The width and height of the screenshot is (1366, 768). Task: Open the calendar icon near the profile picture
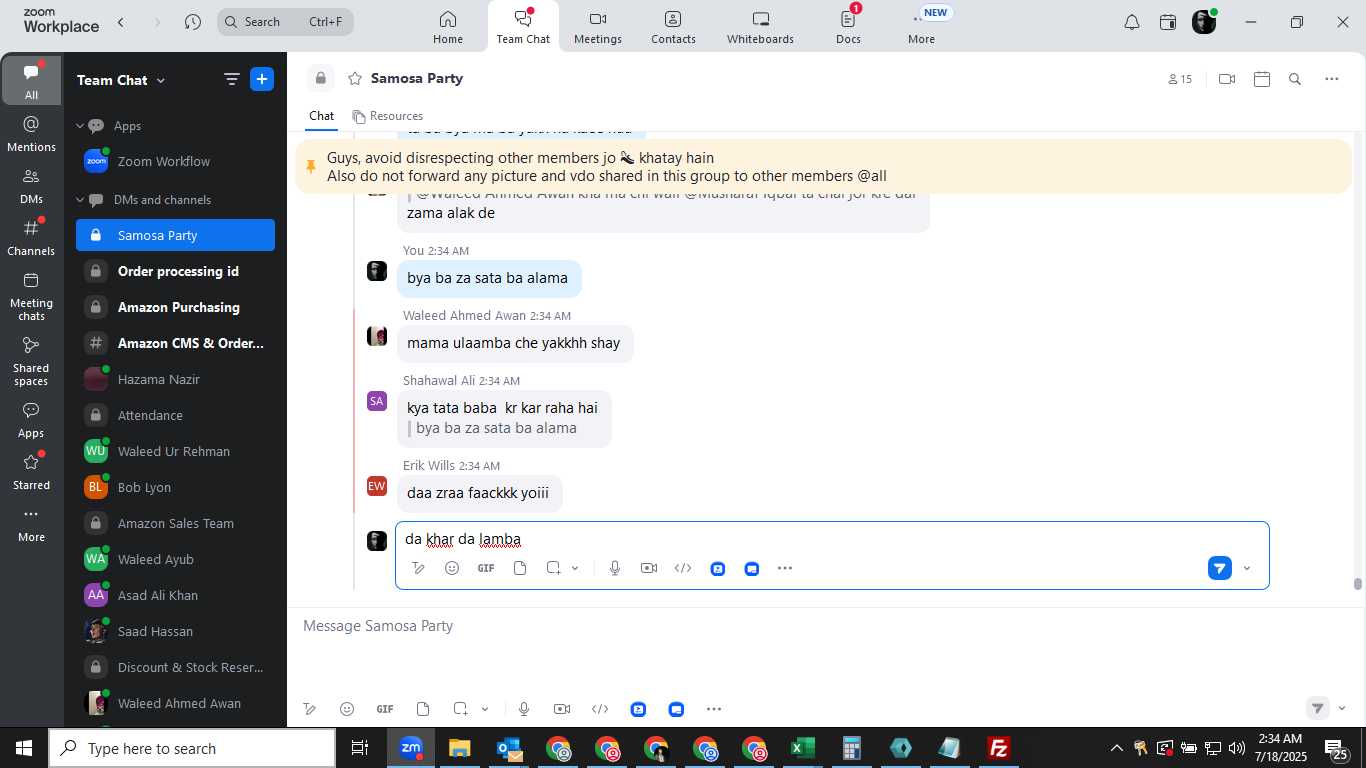click(1167, 22)
